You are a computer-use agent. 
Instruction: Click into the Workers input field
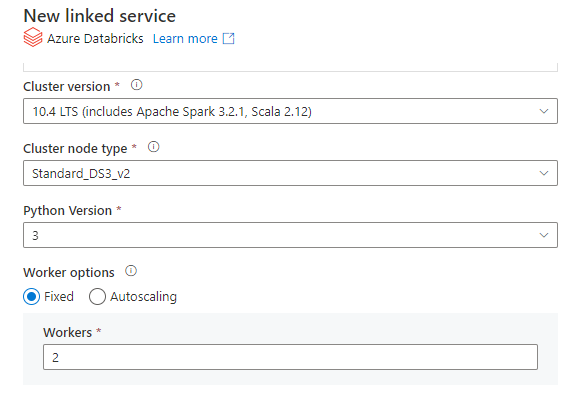(x=290, y=357)
